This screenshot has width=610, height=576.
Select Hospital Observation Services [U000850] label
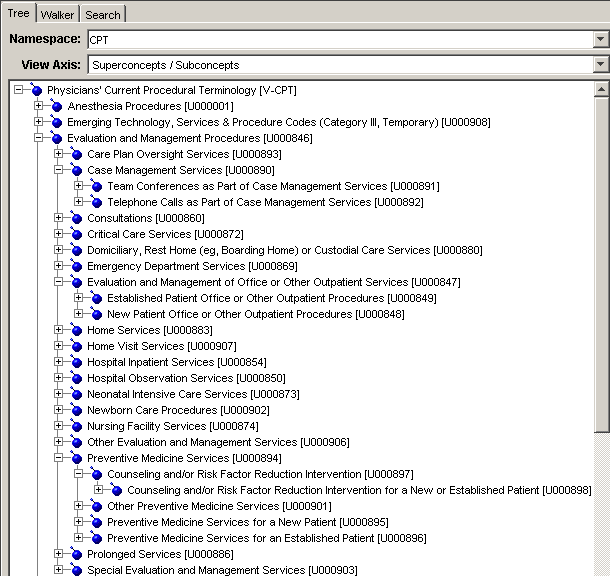(186, 378)
